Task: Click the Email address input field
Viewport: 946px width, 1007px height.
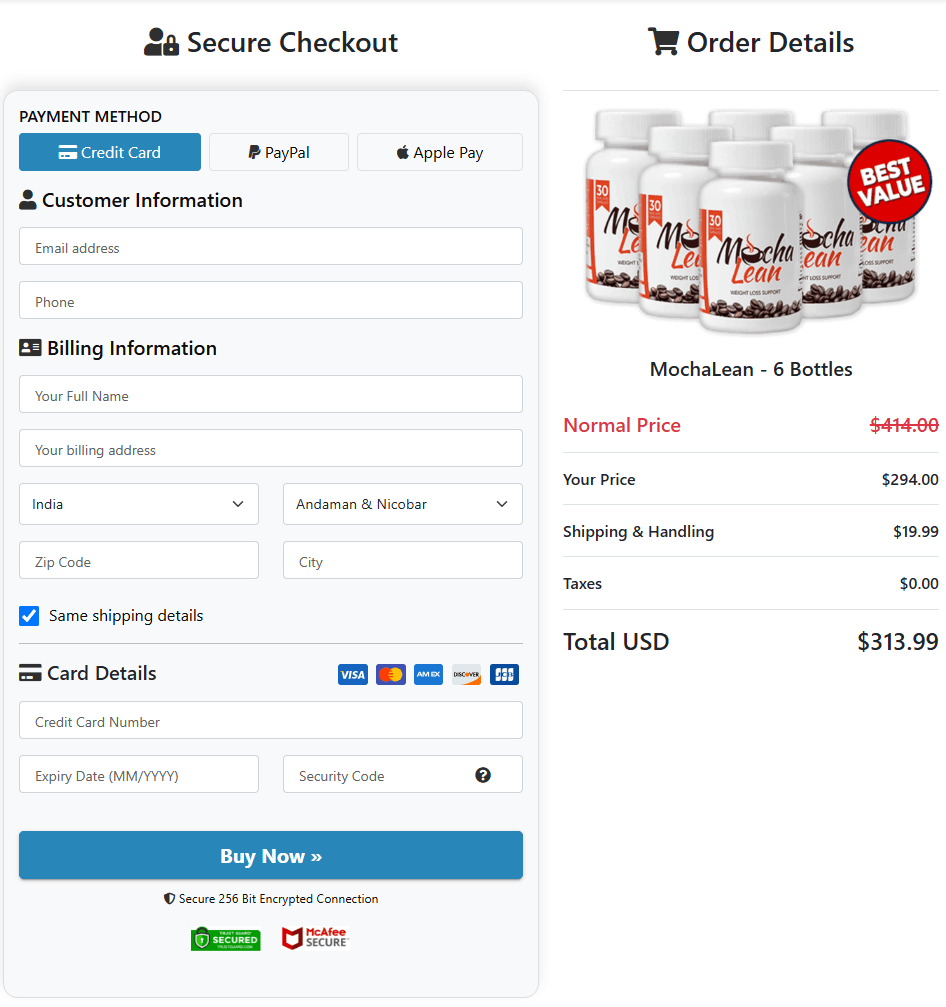Action: tap(270, 246)
